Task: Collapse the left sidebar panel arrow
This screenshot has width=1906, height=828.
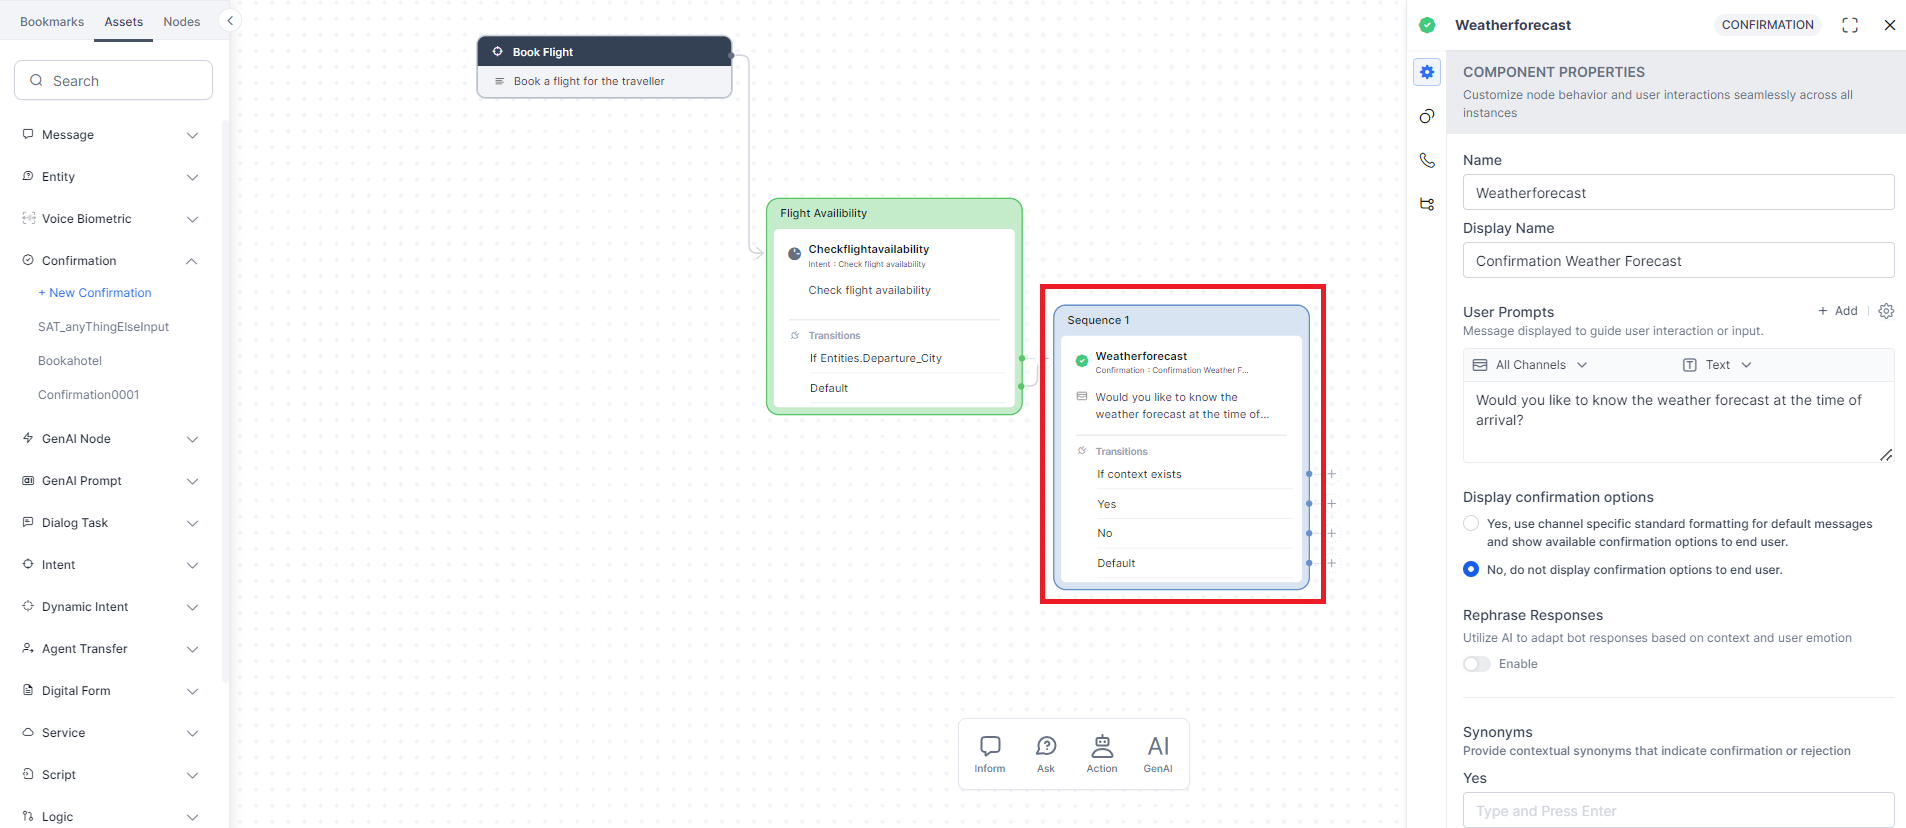Action: click(x=230, y=20)
